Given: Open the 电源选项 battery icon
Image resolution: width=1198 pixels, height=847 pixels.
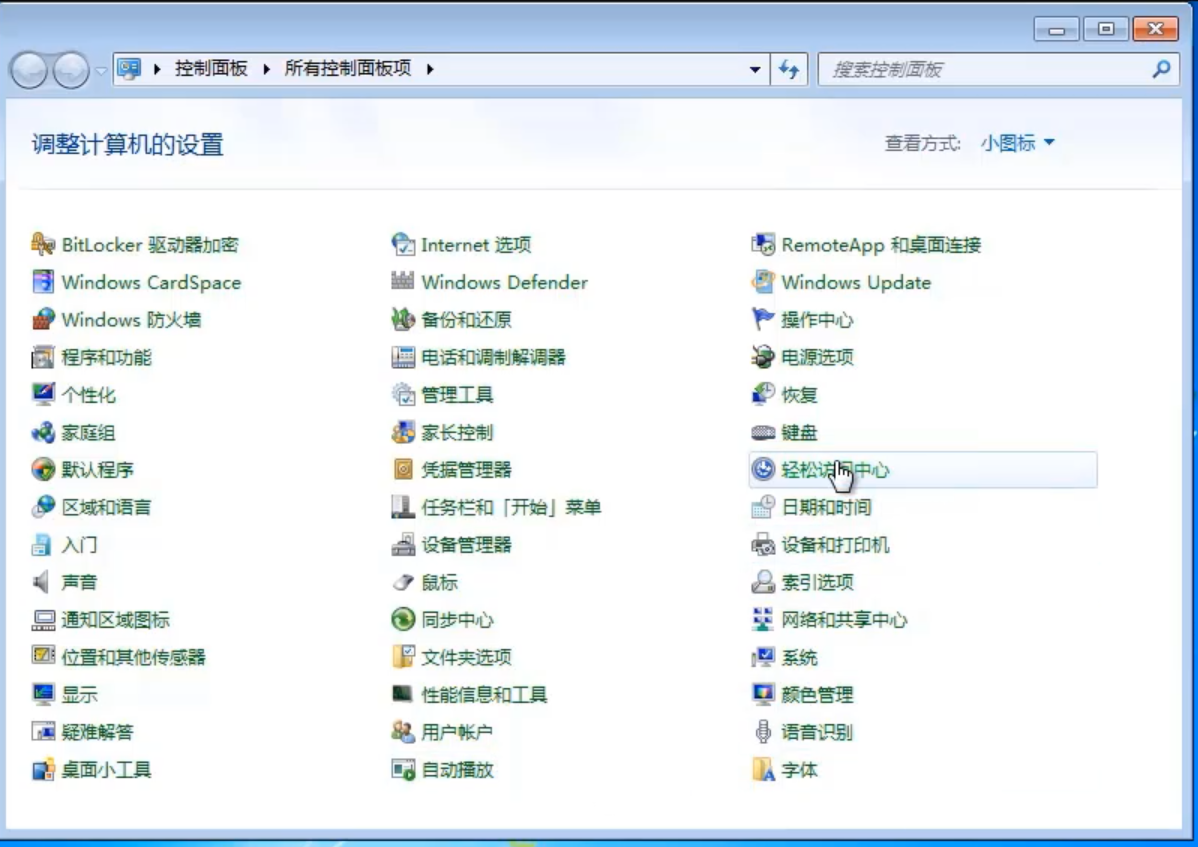Looking at the screenshot, I should tap(763, 357).
